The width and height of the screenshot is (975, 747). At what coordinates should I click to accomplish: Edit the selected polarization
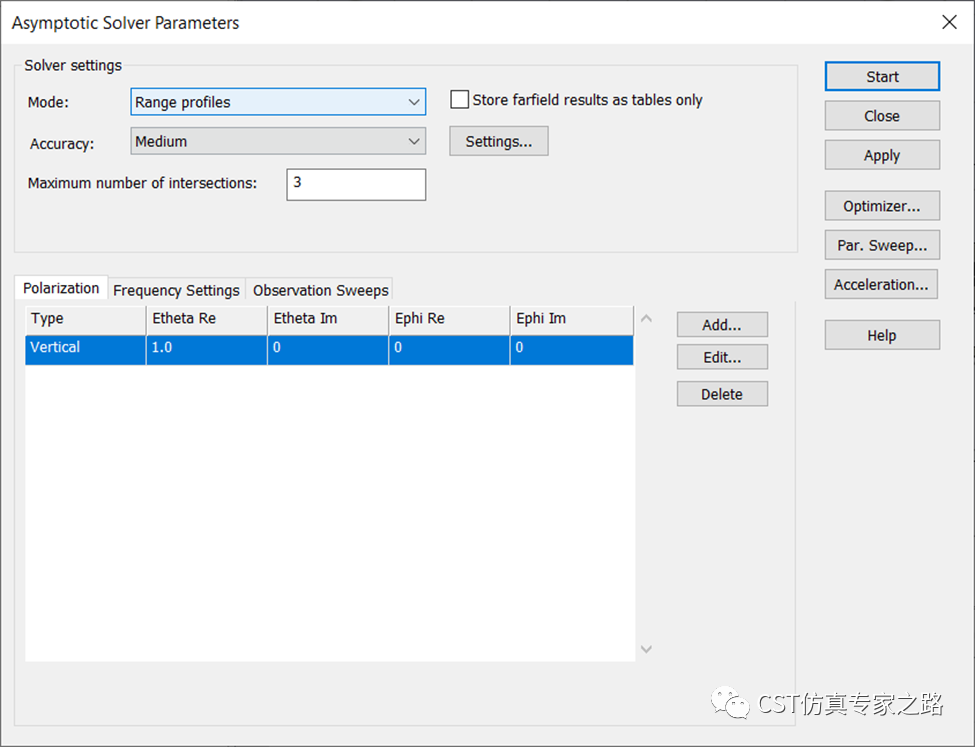pos(722,357)
